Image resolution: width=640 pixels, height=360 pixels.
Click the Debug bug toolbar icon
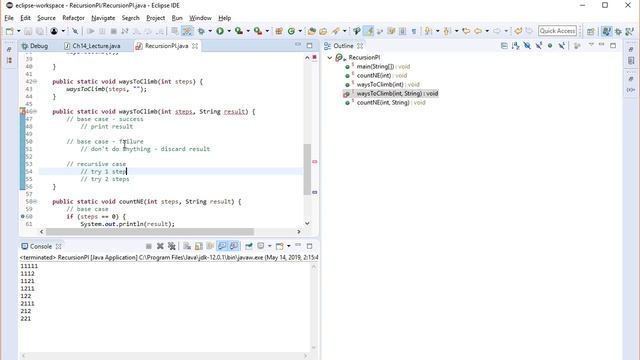[x=201, y=31]
